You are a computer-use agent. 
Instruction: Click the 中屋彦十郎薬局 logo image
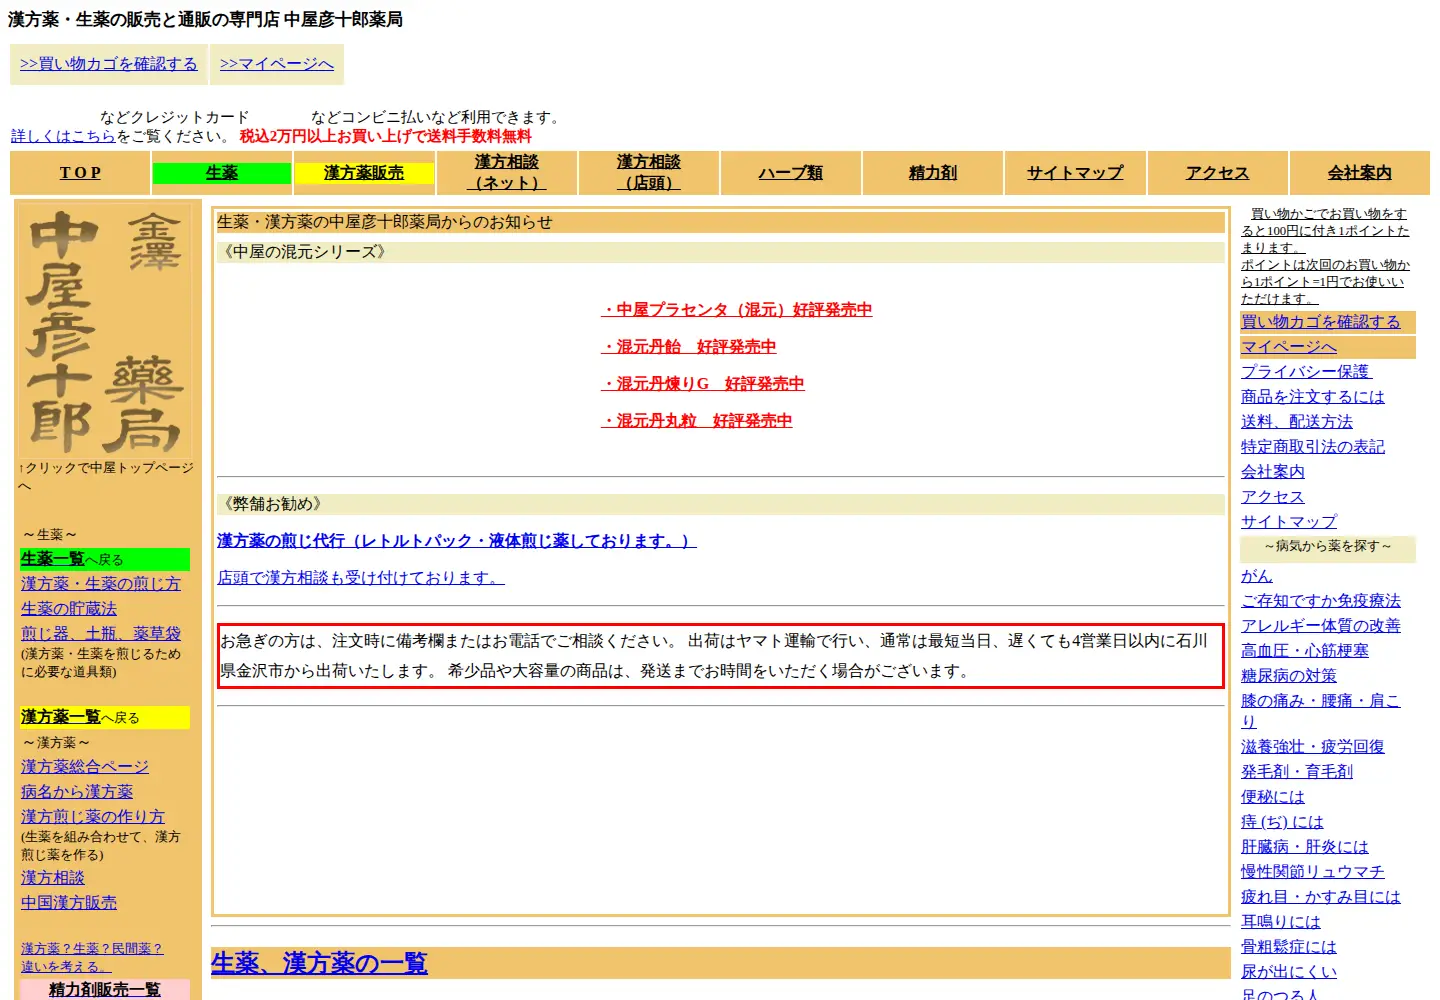pos(105,331)
